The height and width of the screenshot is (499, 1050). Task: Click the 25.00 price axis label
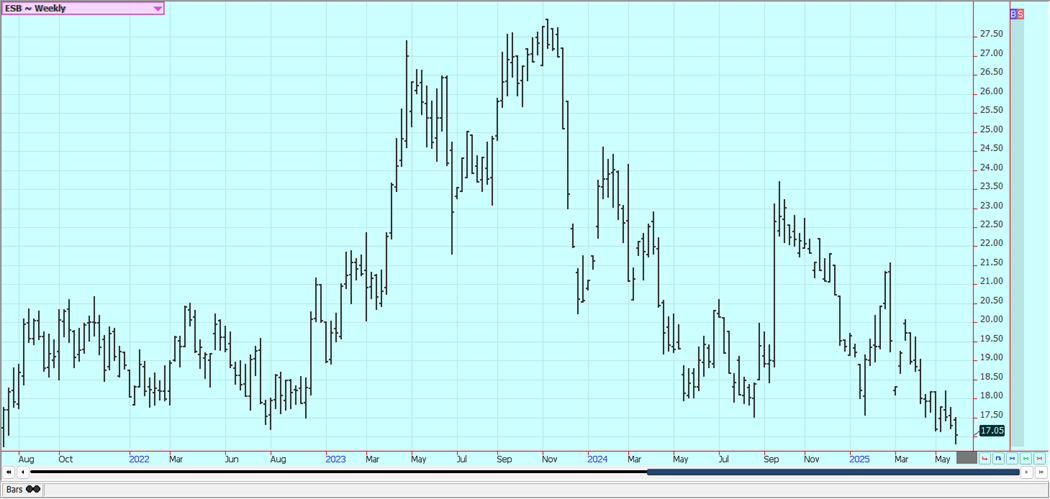point(992,130)
